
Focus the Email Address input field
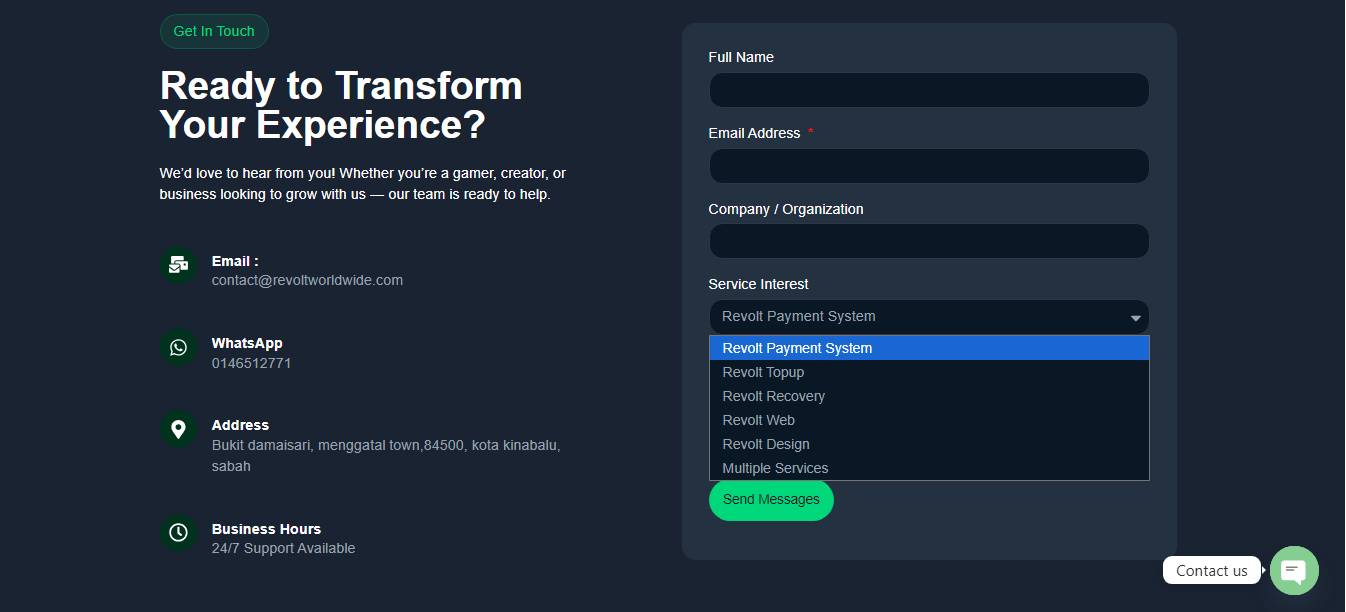point(929,166)
